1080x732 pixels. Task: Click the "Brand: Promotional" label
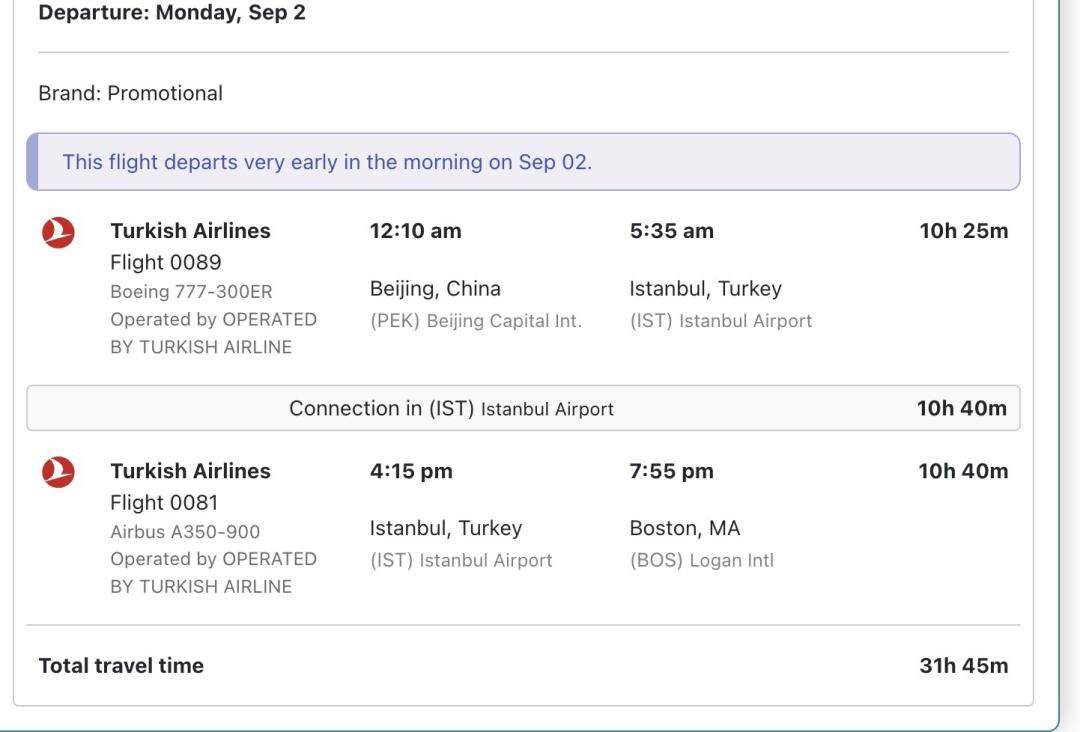[130, 93]
